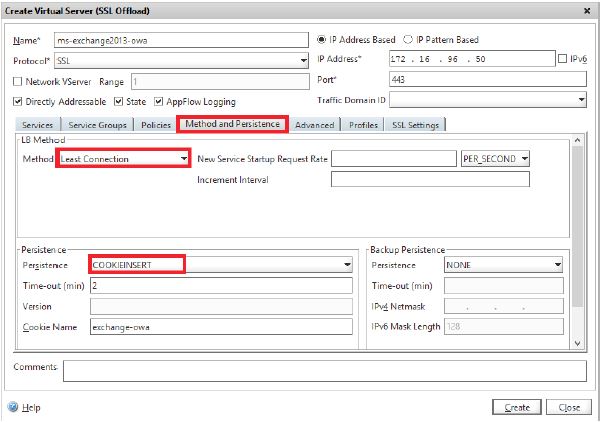This screenshot has width=600, height=422.
Task: Click the Cookie Name input field
Action: click(220, 327)
